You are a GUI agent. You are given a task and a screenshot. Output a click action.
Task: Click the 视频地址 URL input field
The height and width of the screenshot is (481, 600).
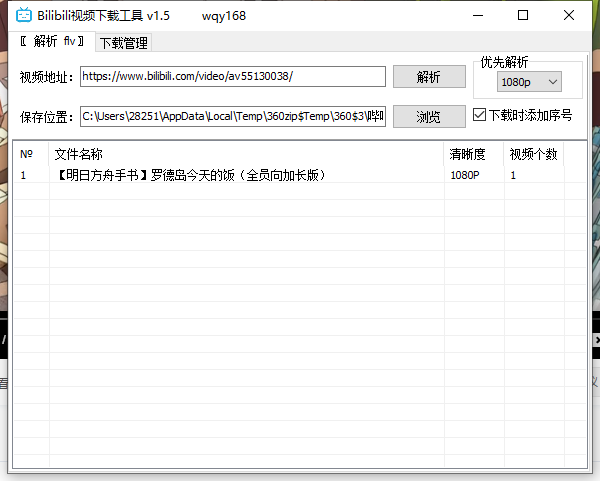click(x=233, y=77)
